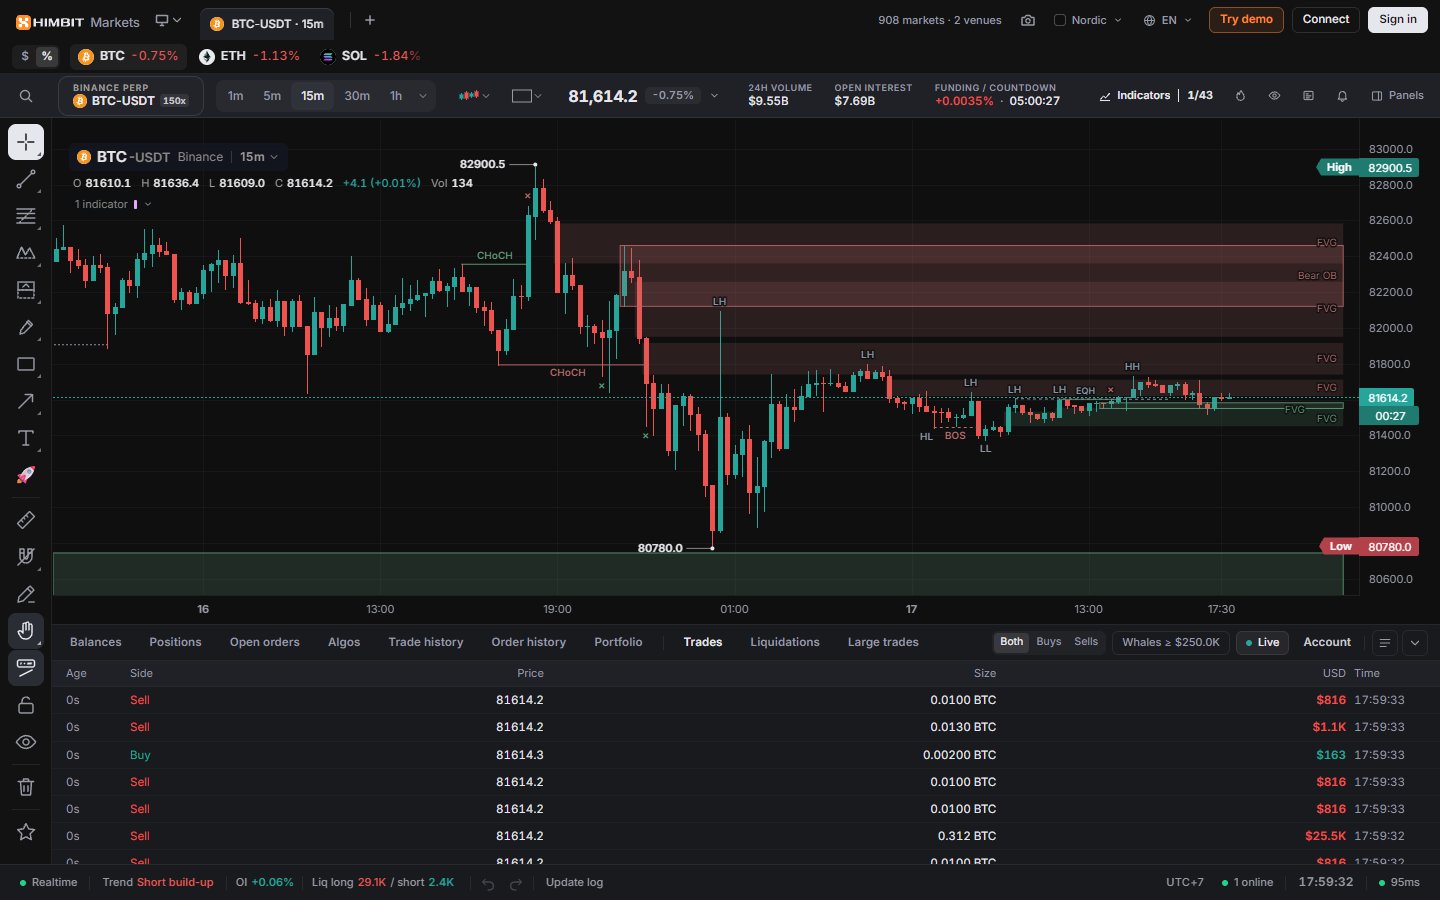The width and height of the screenshot is (1440, 900).
Task: Select the BTC-USDT · 15m chart tab
Action: (267, 23)
